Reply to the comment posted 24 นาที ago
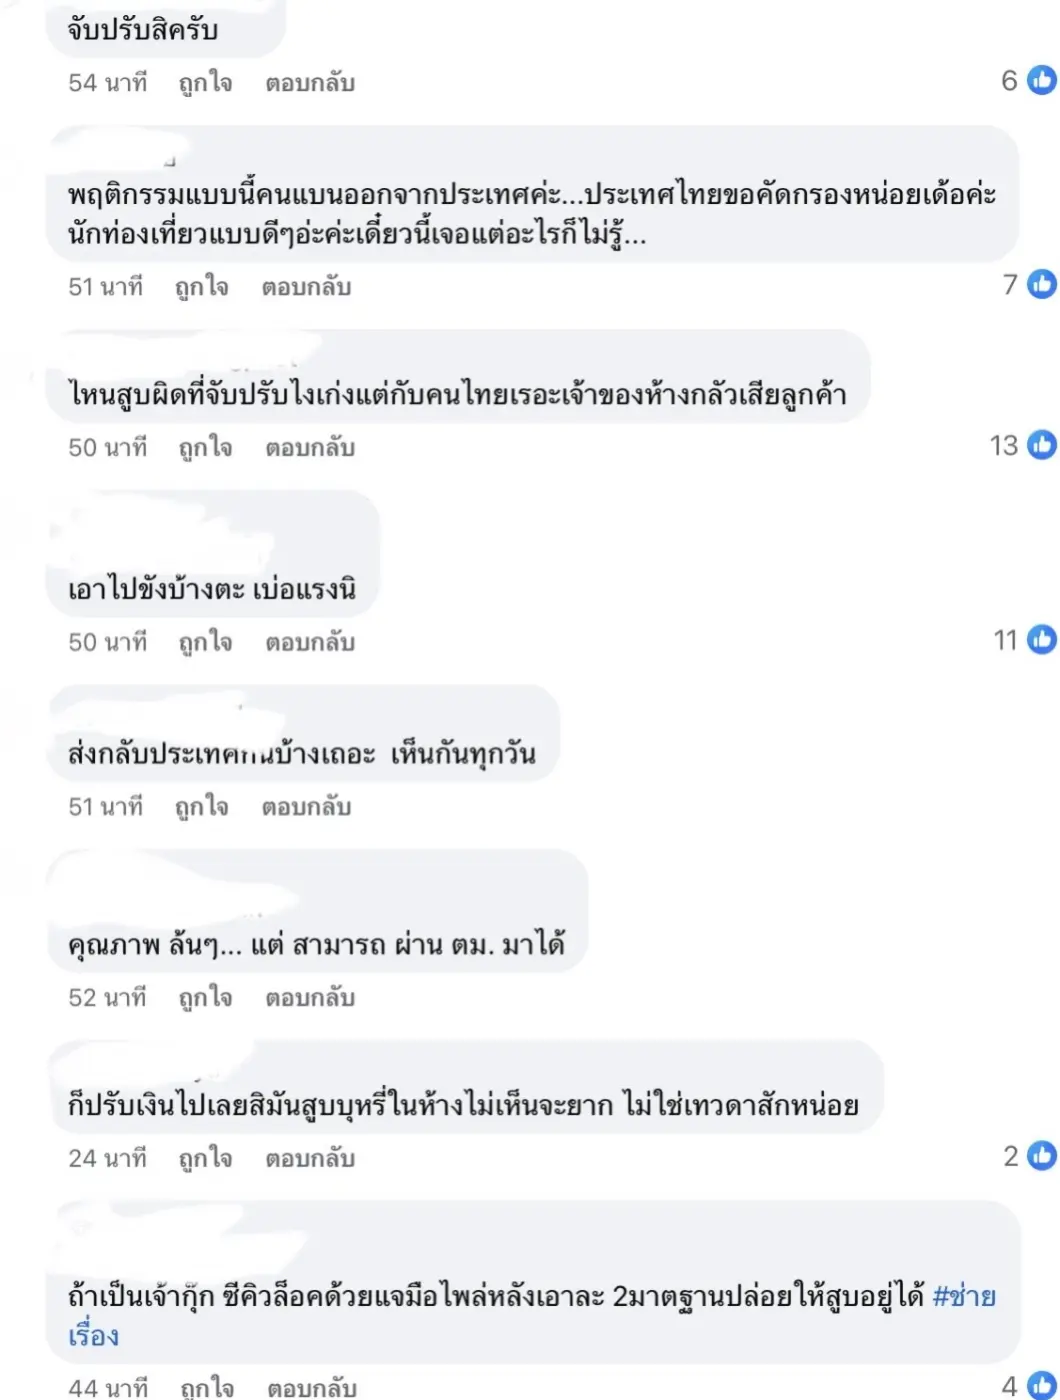Screen dimensions: 1060x1400 [x=310, y=1158]
